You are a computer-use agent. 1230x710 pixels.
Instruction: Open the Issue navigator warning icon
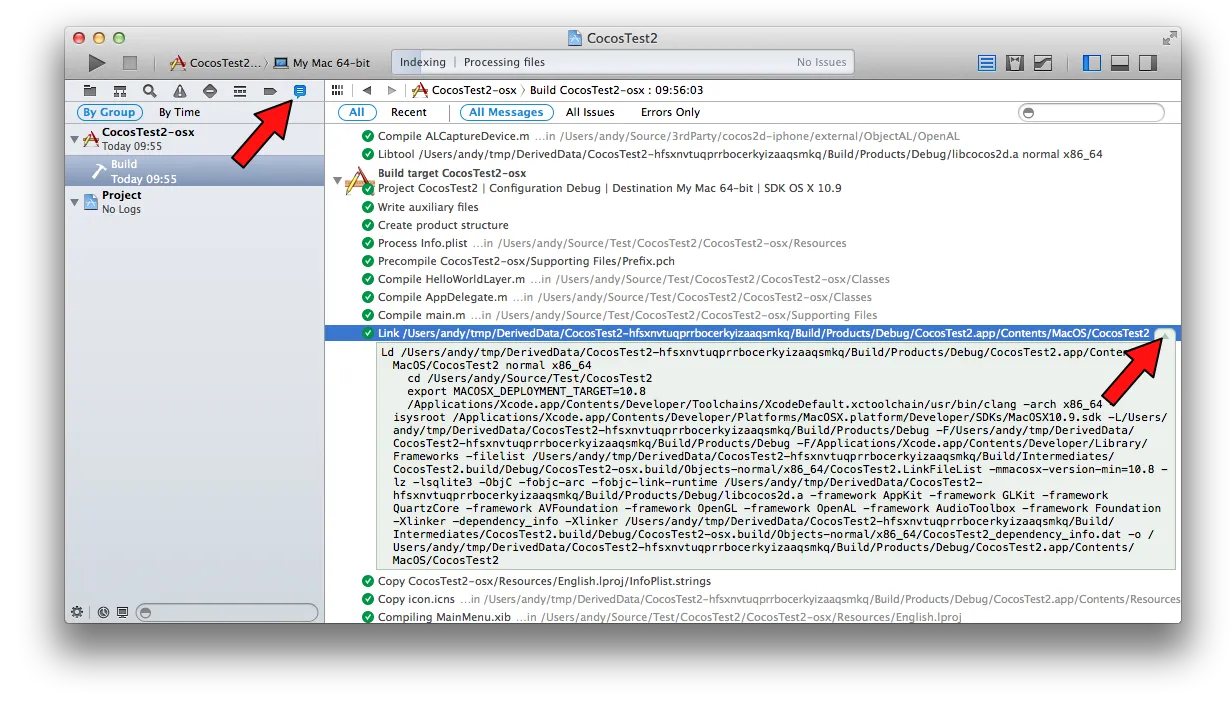click(x=180, y=91)
